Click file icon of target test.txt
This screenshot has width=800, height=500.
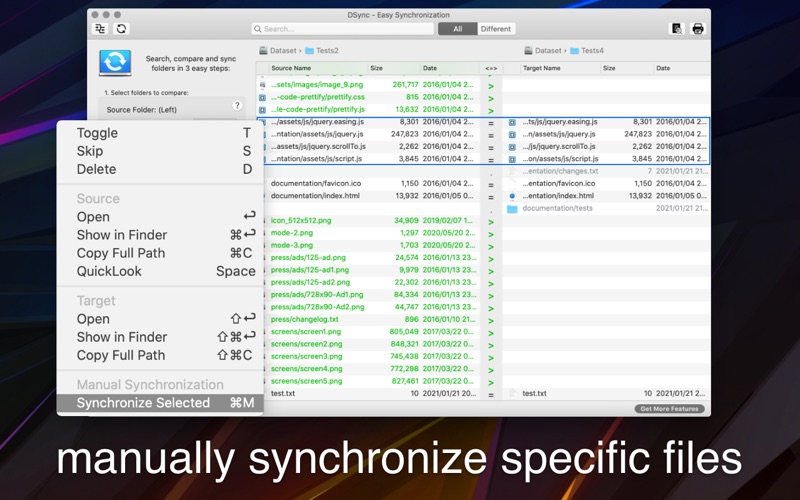point(512,393)
